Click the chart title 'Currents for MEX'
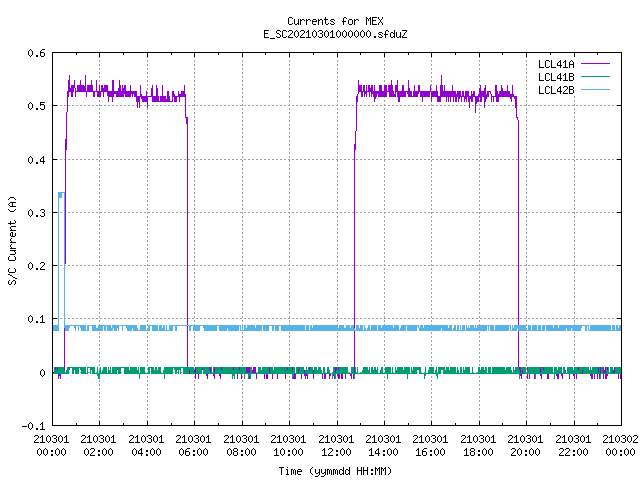Screen dimensions: 640x480 coord(335,21)
